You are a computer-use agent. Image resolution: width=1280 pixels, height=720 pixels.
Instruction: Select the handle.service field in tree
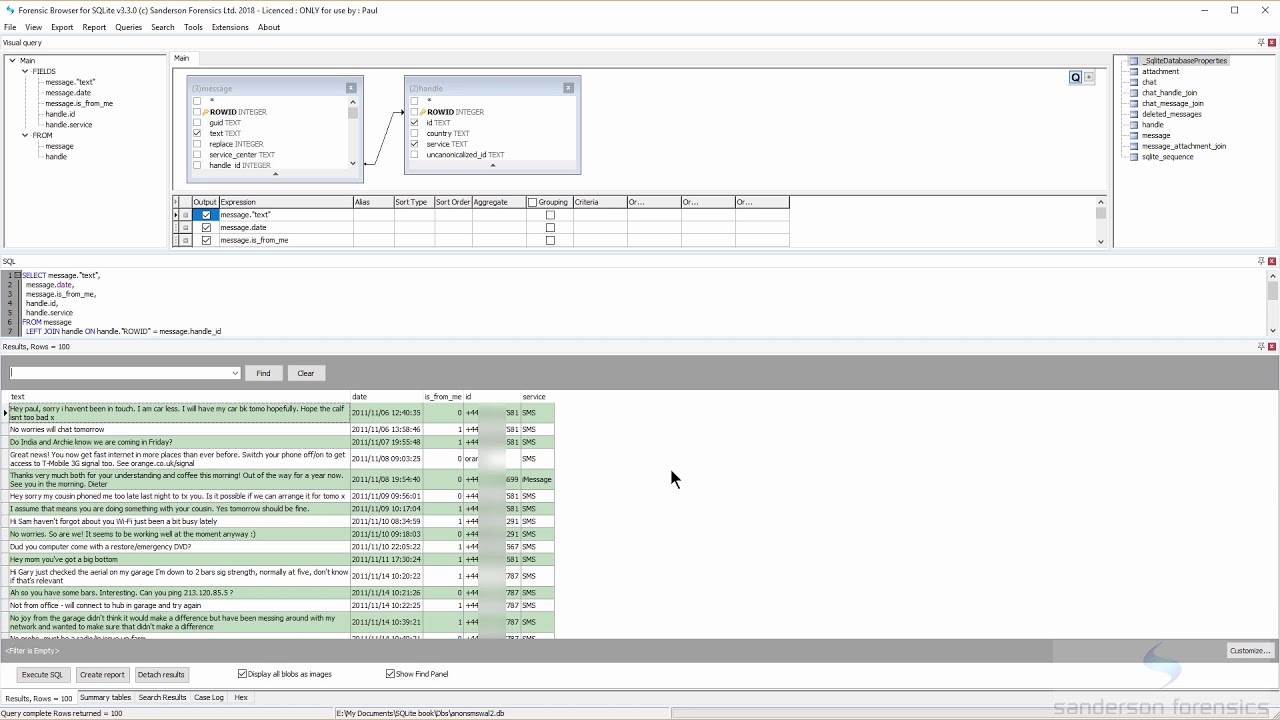(x=69, y=125)
